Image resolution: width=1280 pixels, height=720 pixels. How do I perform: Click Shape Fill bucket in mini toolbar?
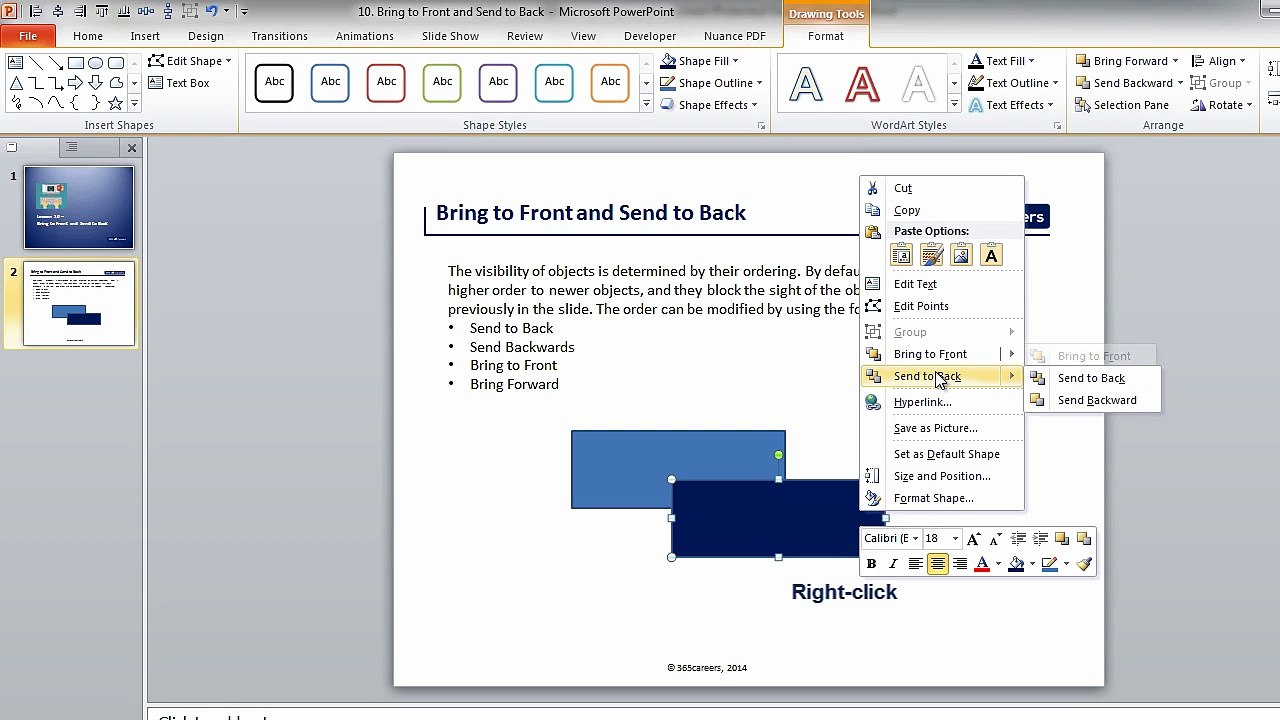[x=1016, y=564]
